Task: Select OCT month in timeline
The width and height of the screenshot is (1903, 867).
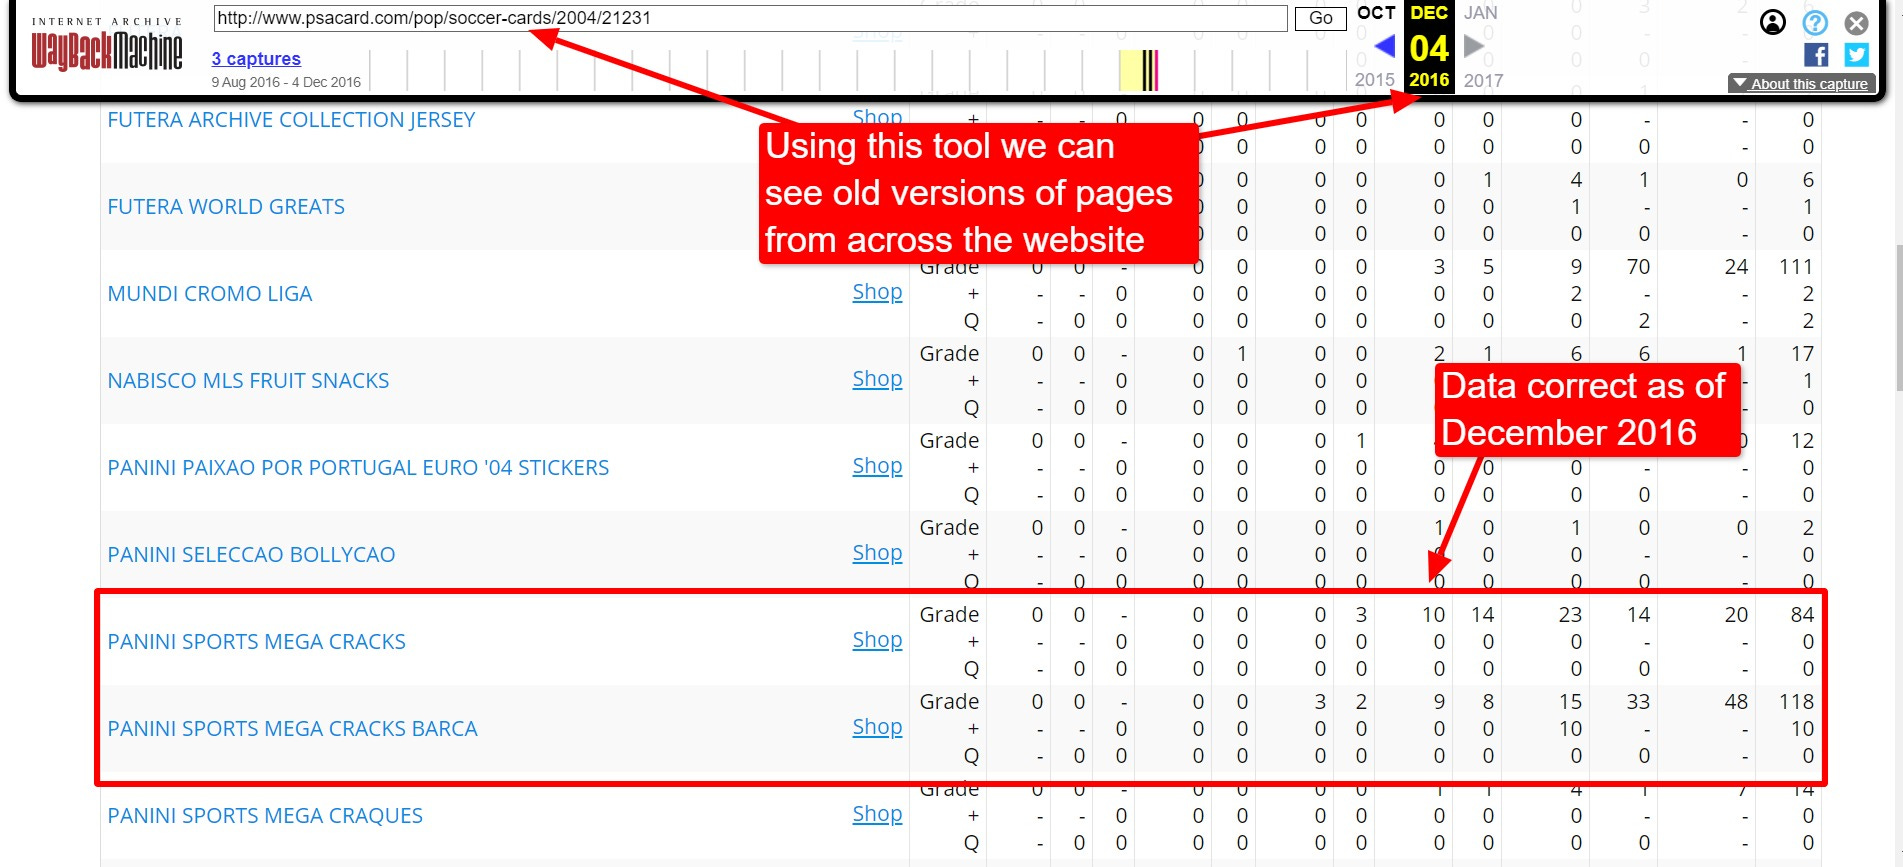Action: (1376, 13)
